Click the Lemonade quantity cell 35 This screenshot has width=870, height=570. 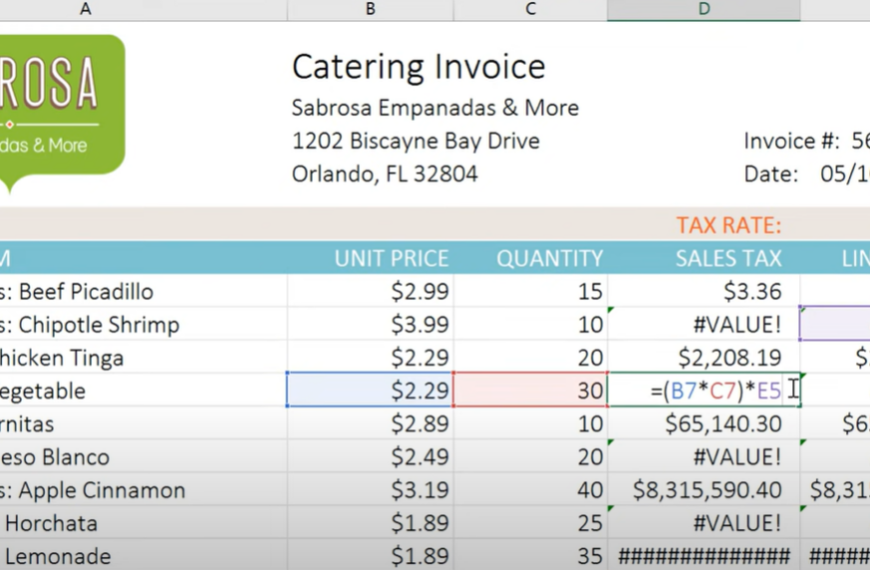pos(530,555)
